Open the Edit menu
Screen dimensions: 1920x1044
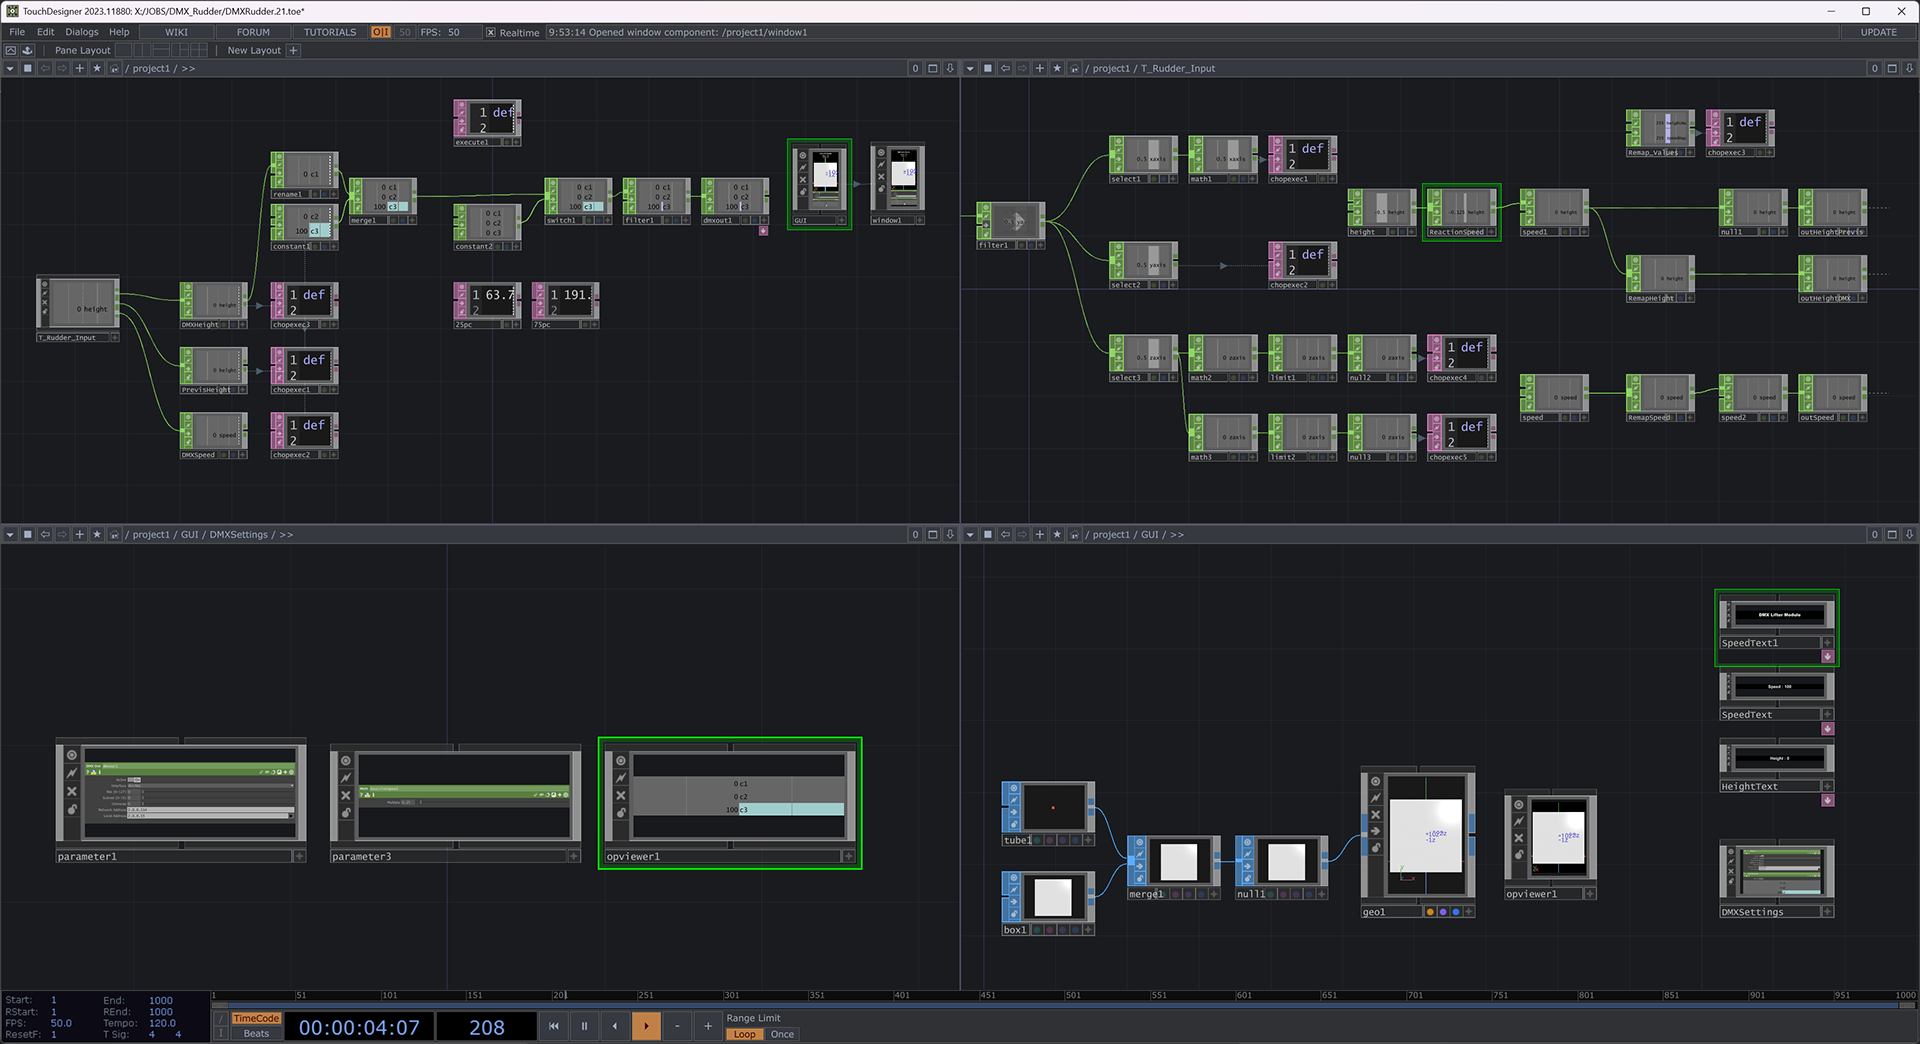45,31
